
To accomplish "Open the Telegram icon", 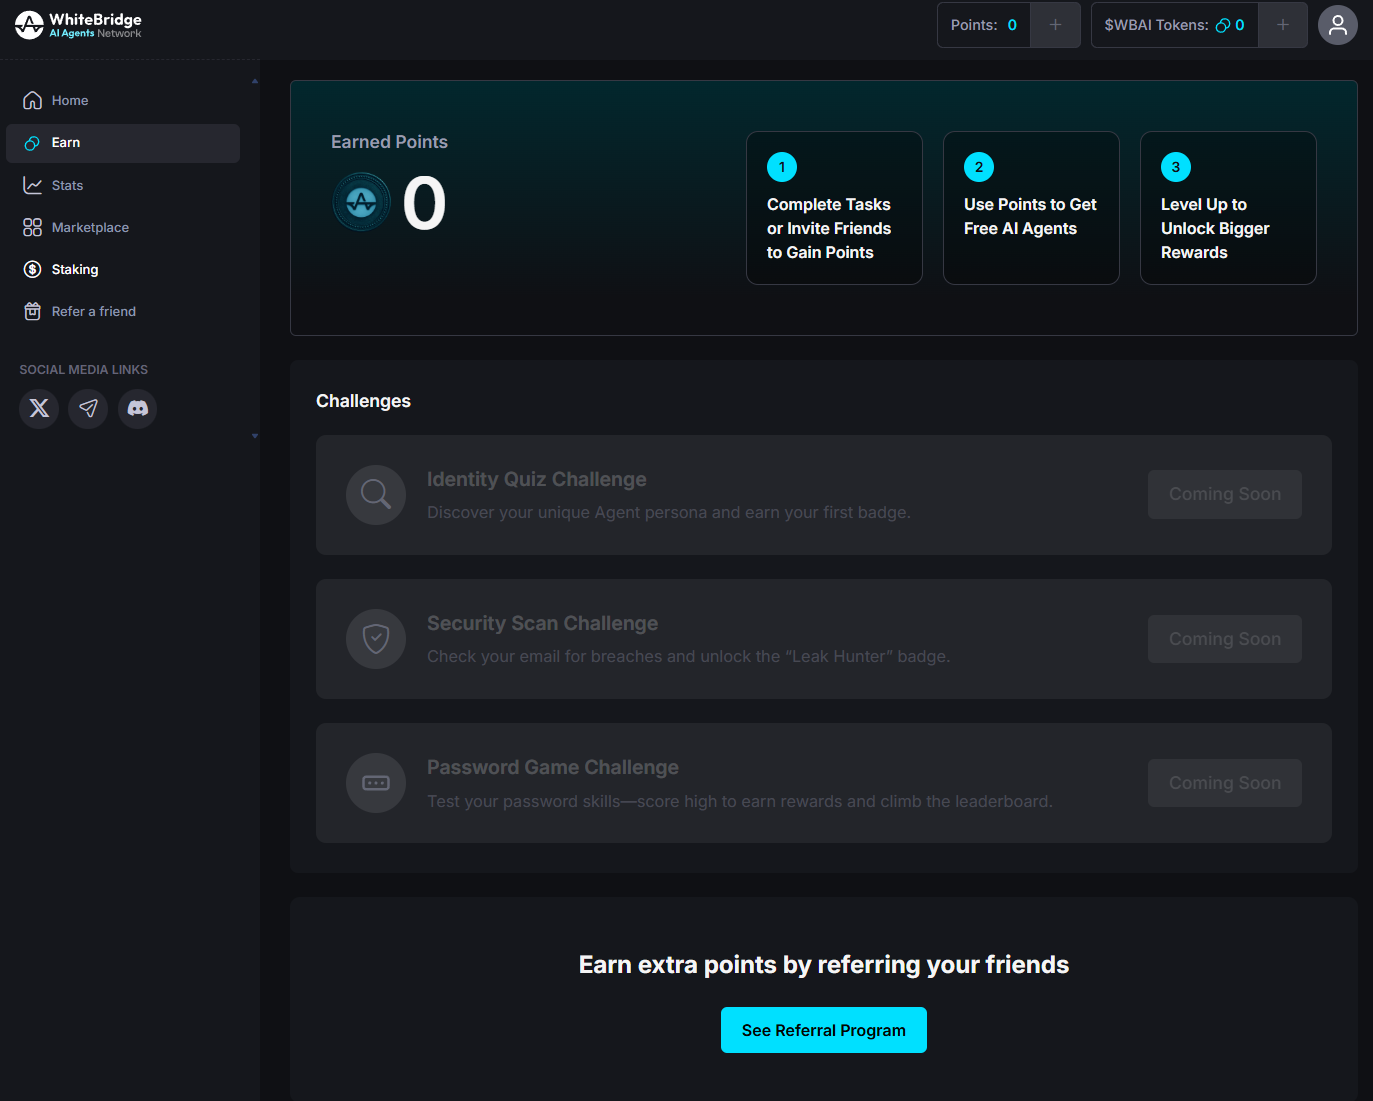I will pyautogui.click(x=88, y=408).
